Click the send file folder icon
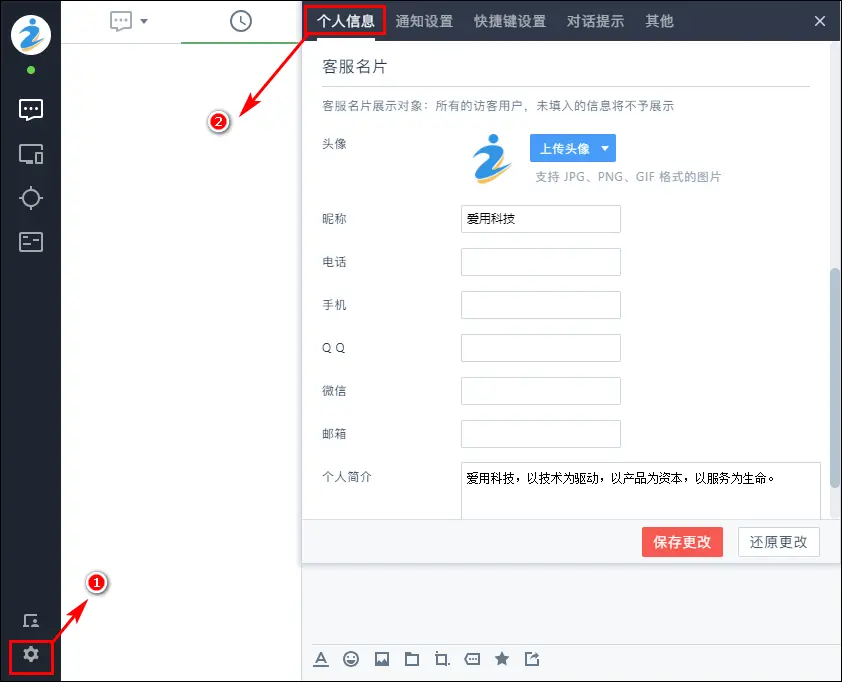 pyautogui.click(x=411, y=659)
